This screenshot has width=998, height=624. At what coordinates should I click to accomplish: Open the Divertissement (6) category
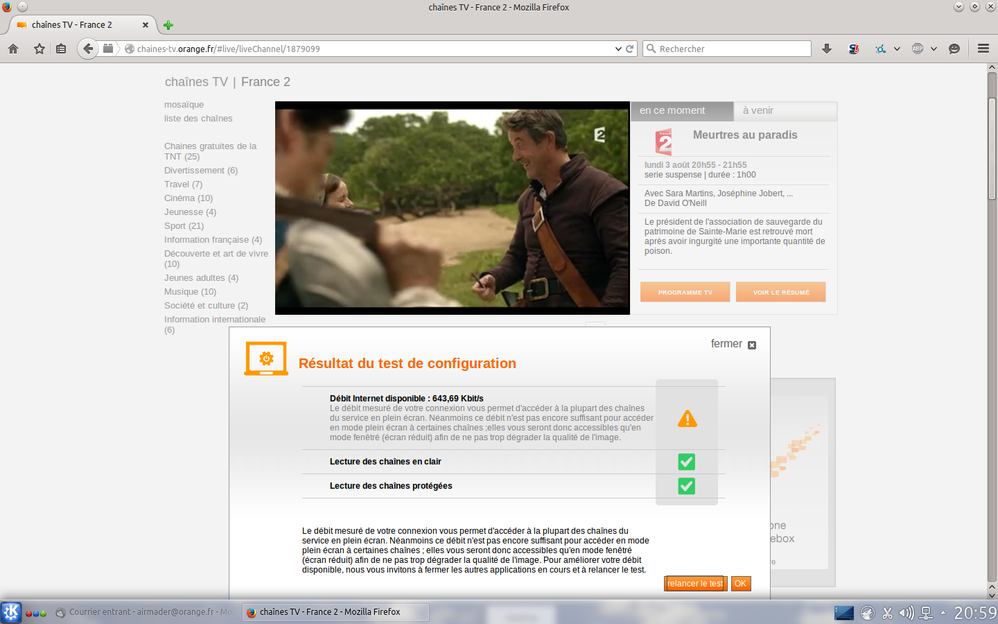pos(200,170)
